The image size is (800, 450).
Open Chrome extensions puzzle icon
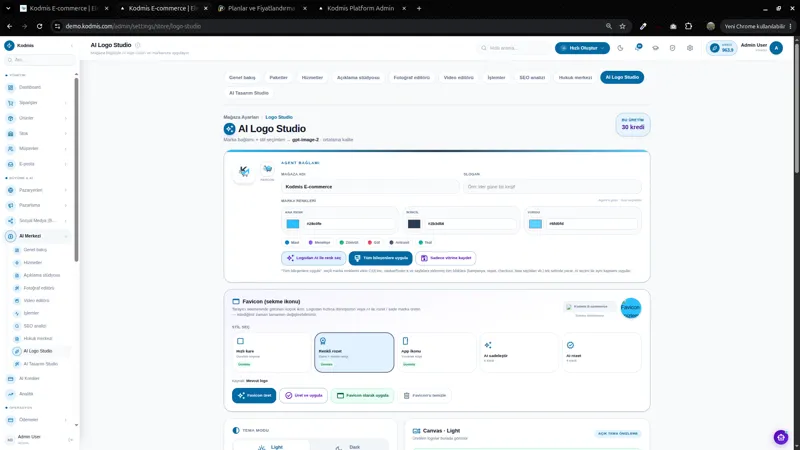click(688, 26)
